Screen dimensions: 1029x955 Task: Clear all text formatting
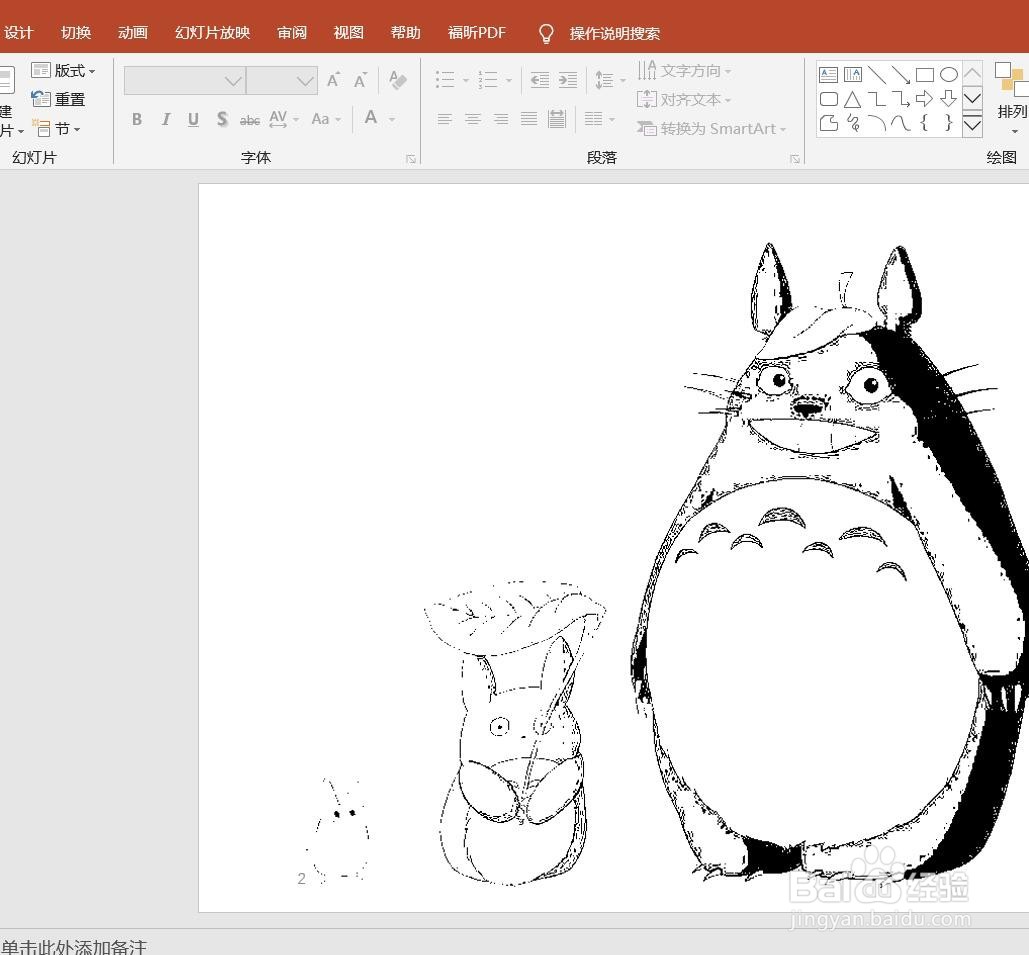click(397, 80)
